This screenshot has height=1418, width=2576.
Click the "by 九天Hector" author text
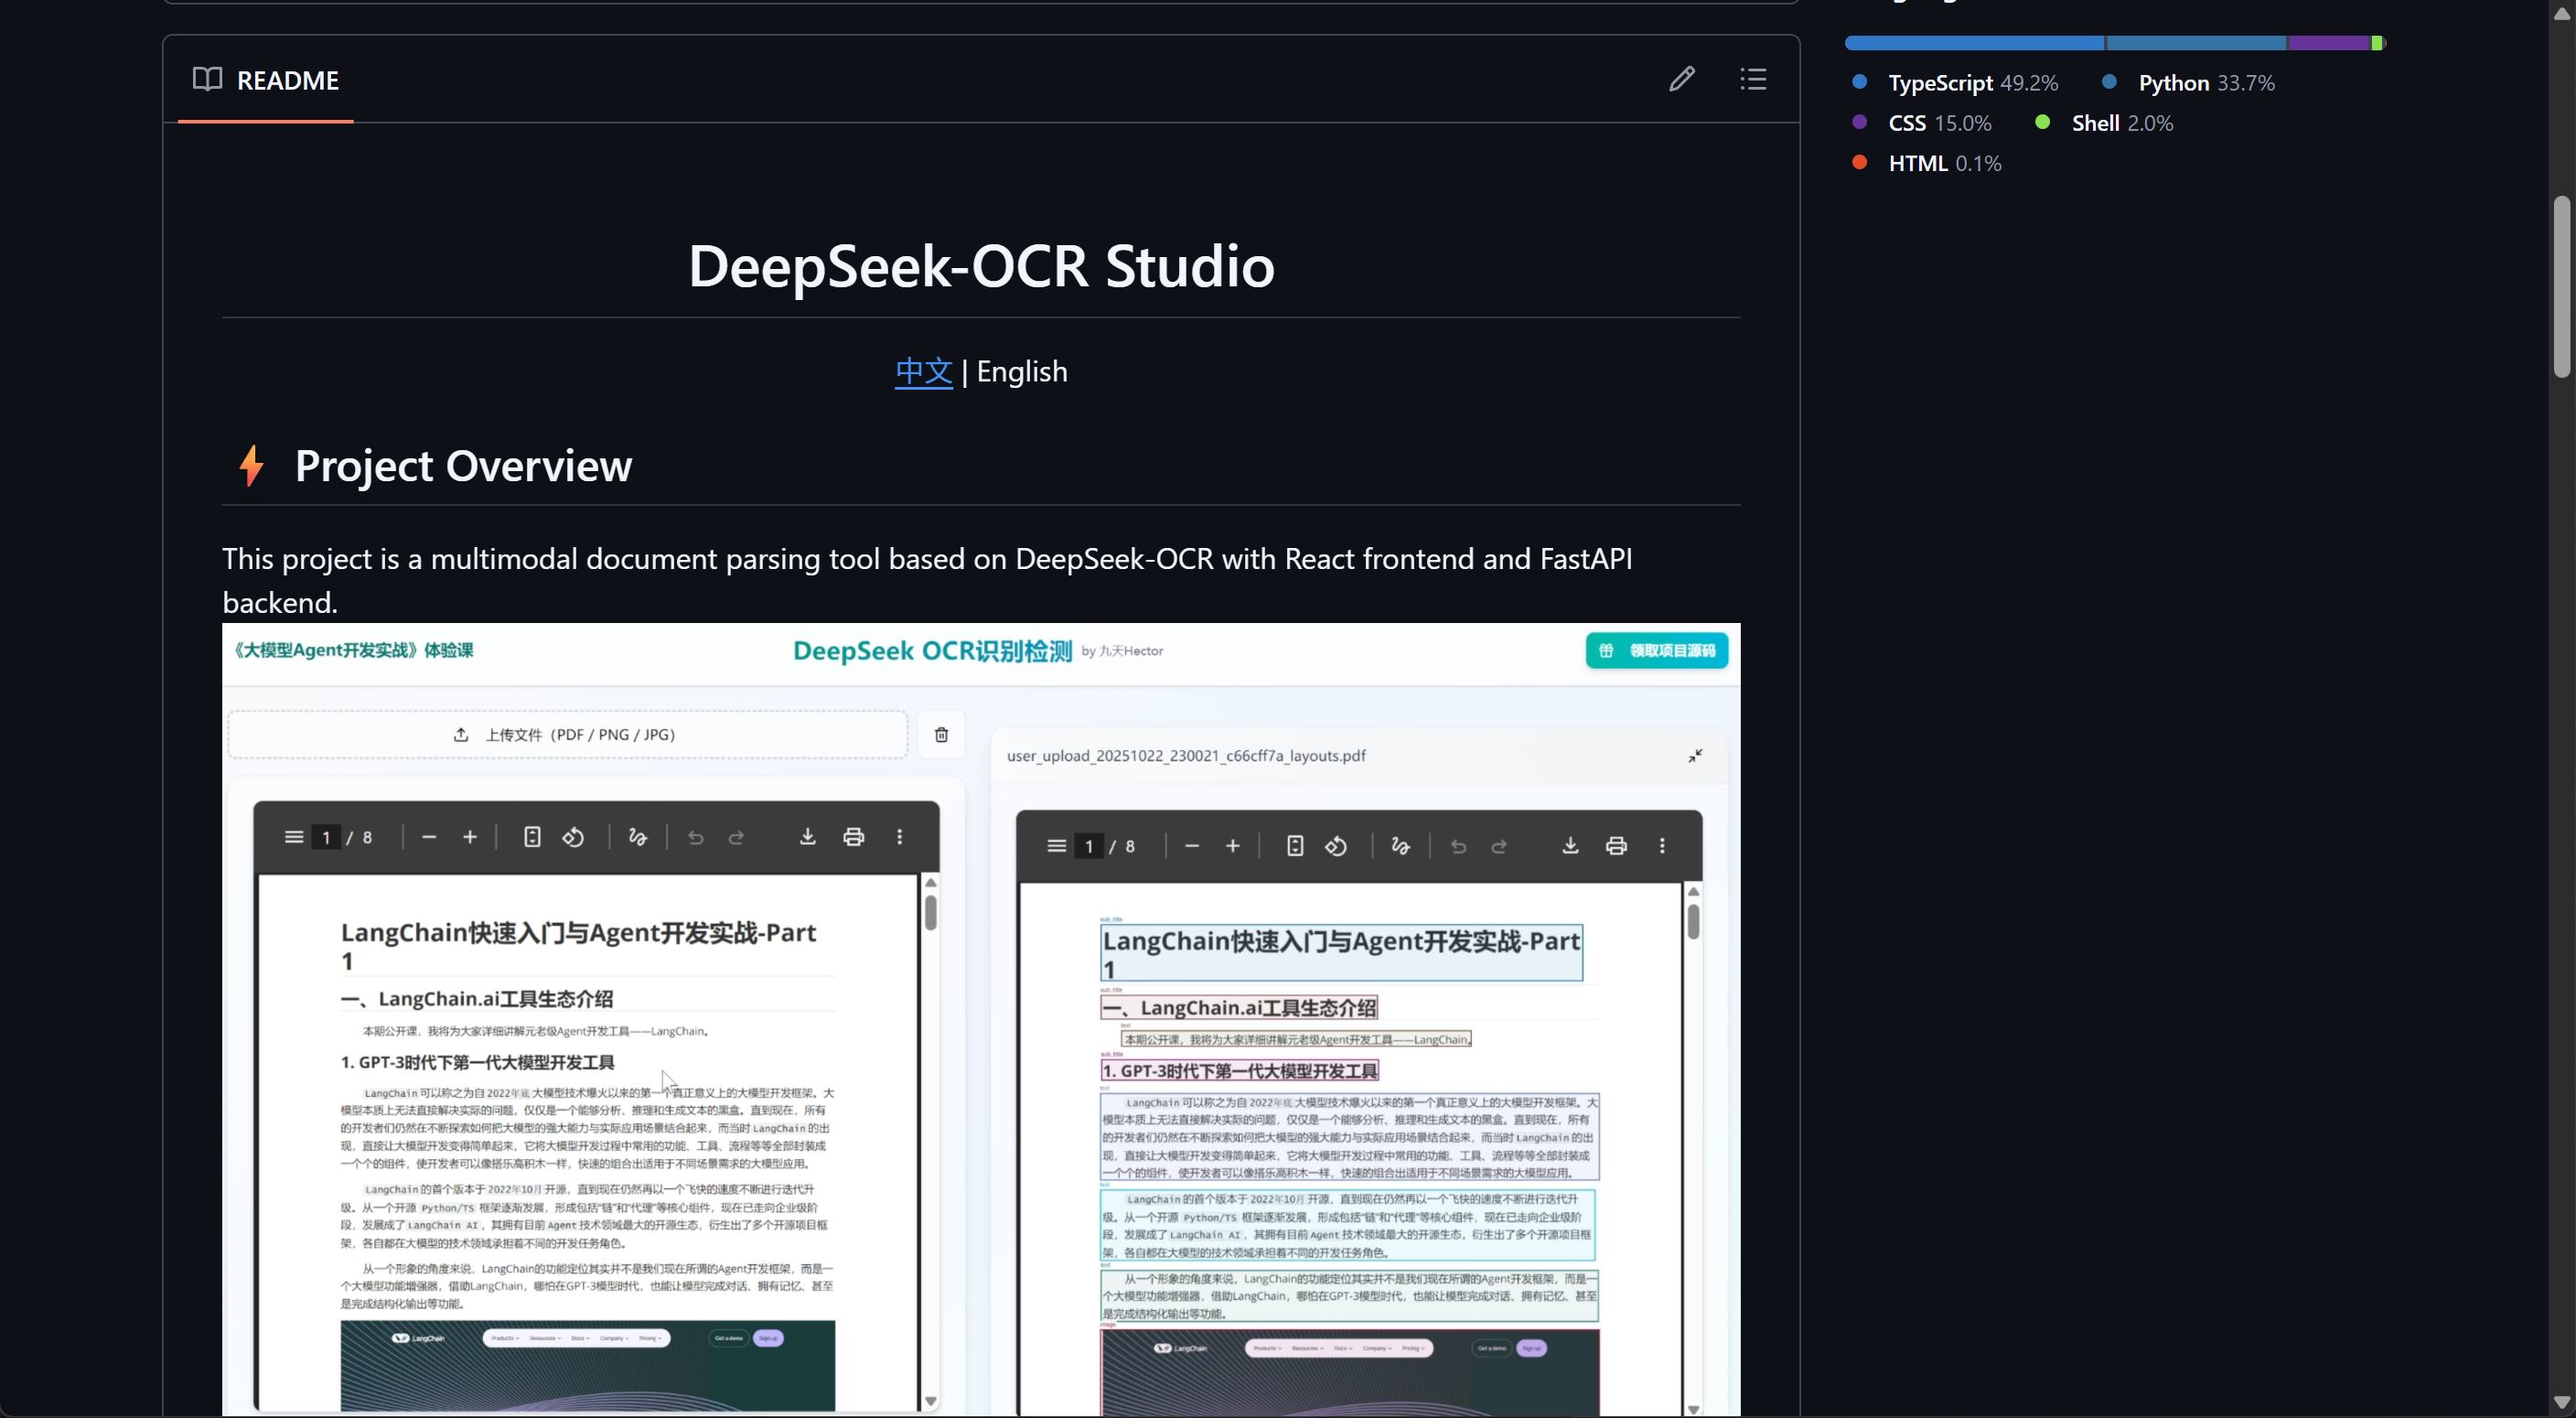click(x=1122, y=651)
